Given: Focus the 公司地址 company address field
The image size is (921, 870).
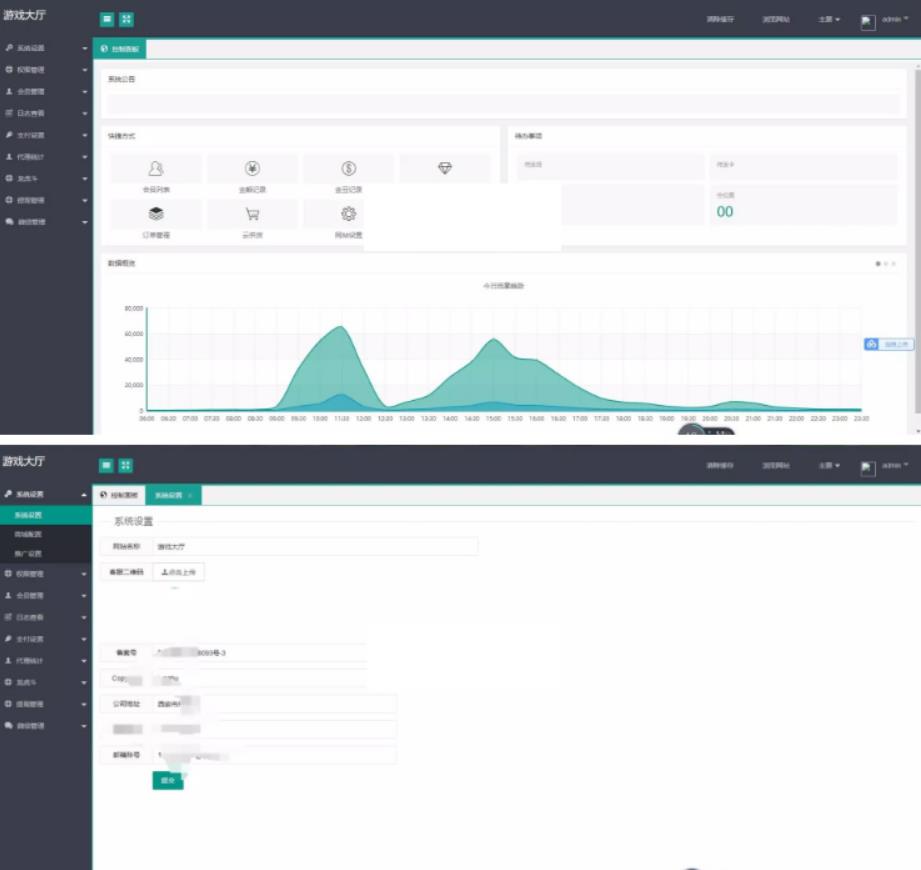Looking at the screenshot, I should click(x=275, y=704).
